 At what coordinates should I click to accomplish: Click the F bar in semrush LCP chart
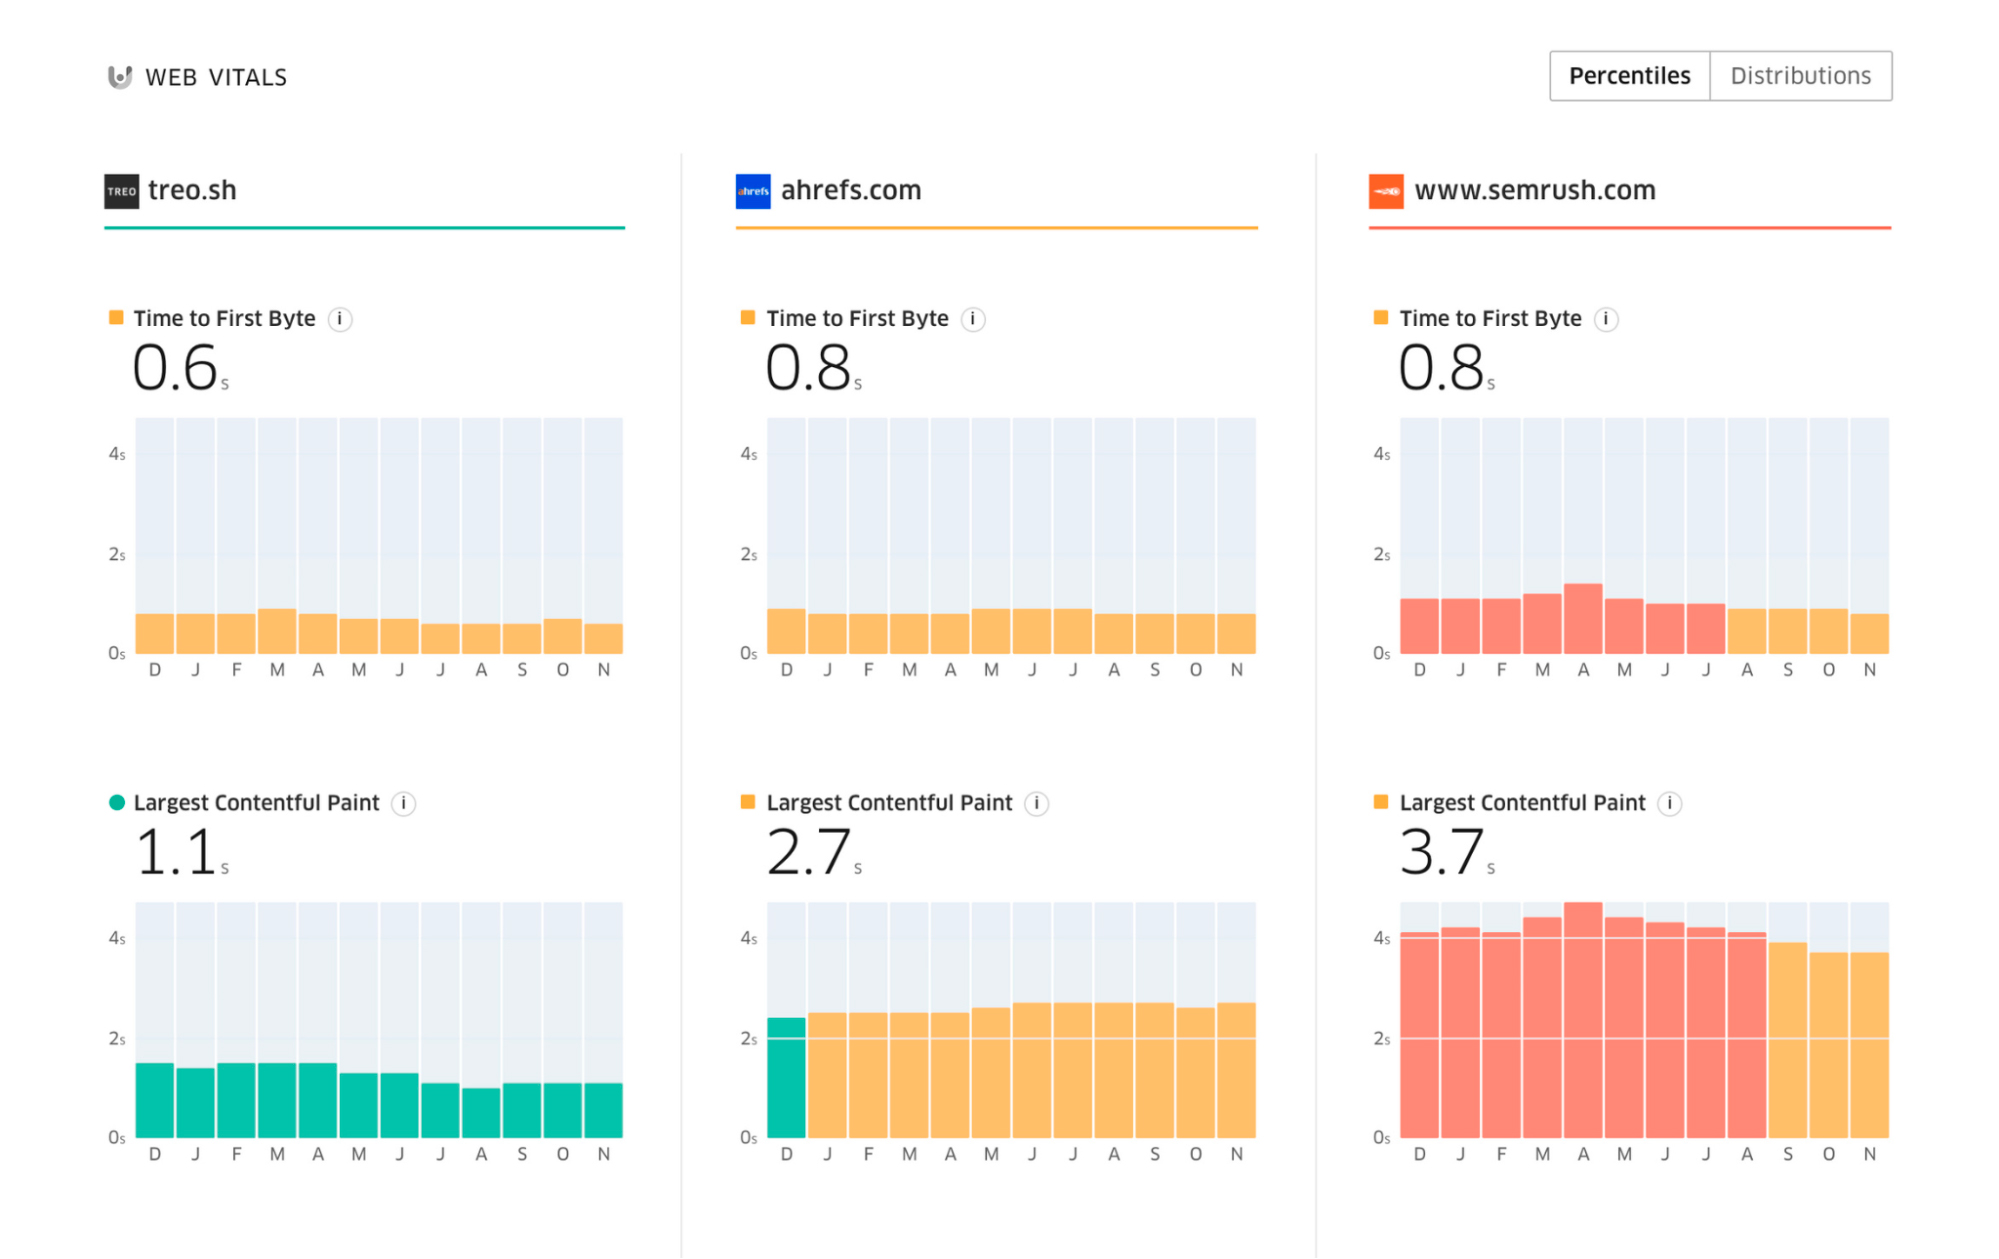click(1502, 1035)
